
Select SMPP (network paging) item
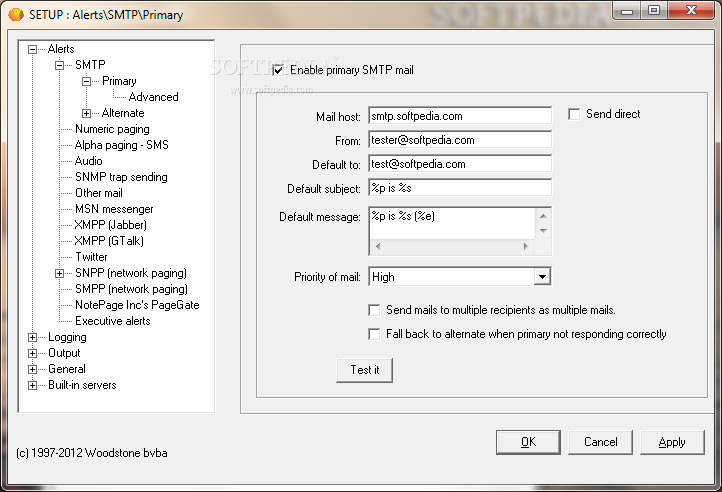(131, 289)
